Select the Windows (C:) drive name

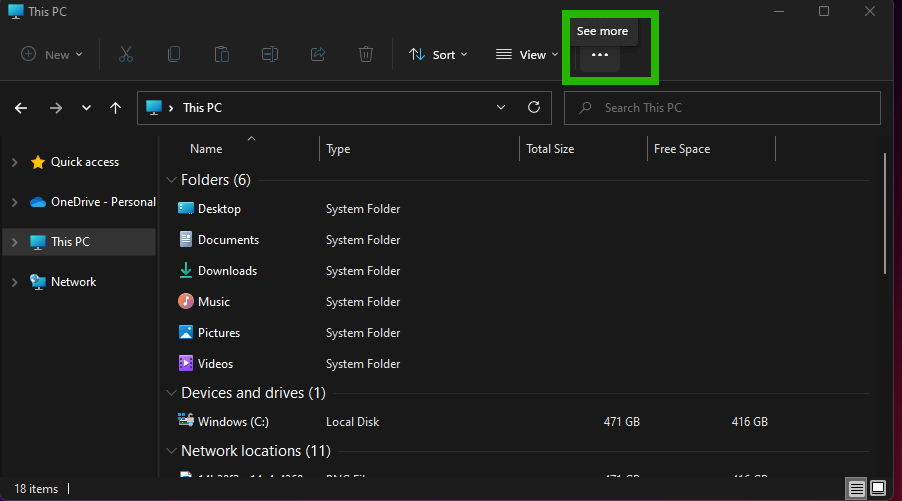pyautogui.click(x=233, y=422)
